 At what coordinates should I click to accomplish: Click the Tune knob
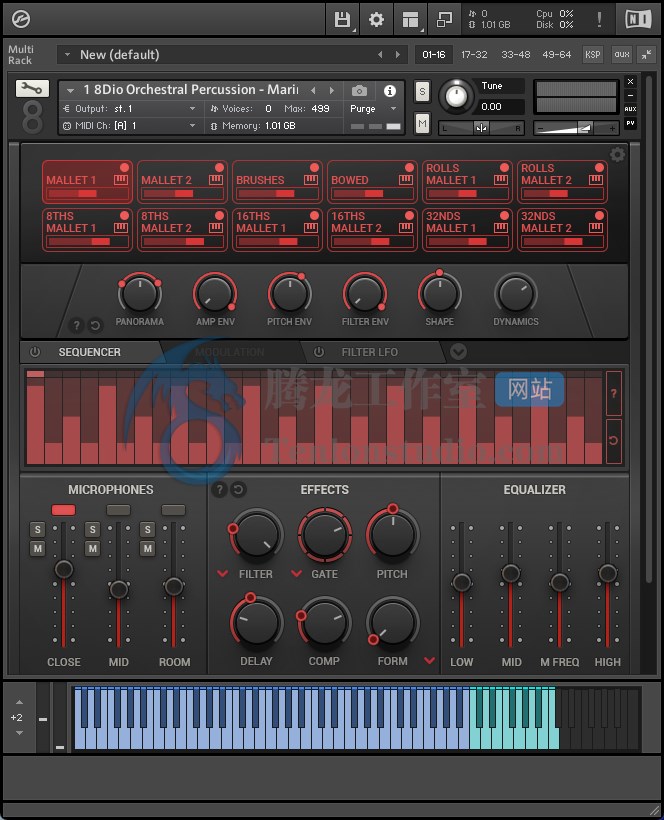pos(456,97)
